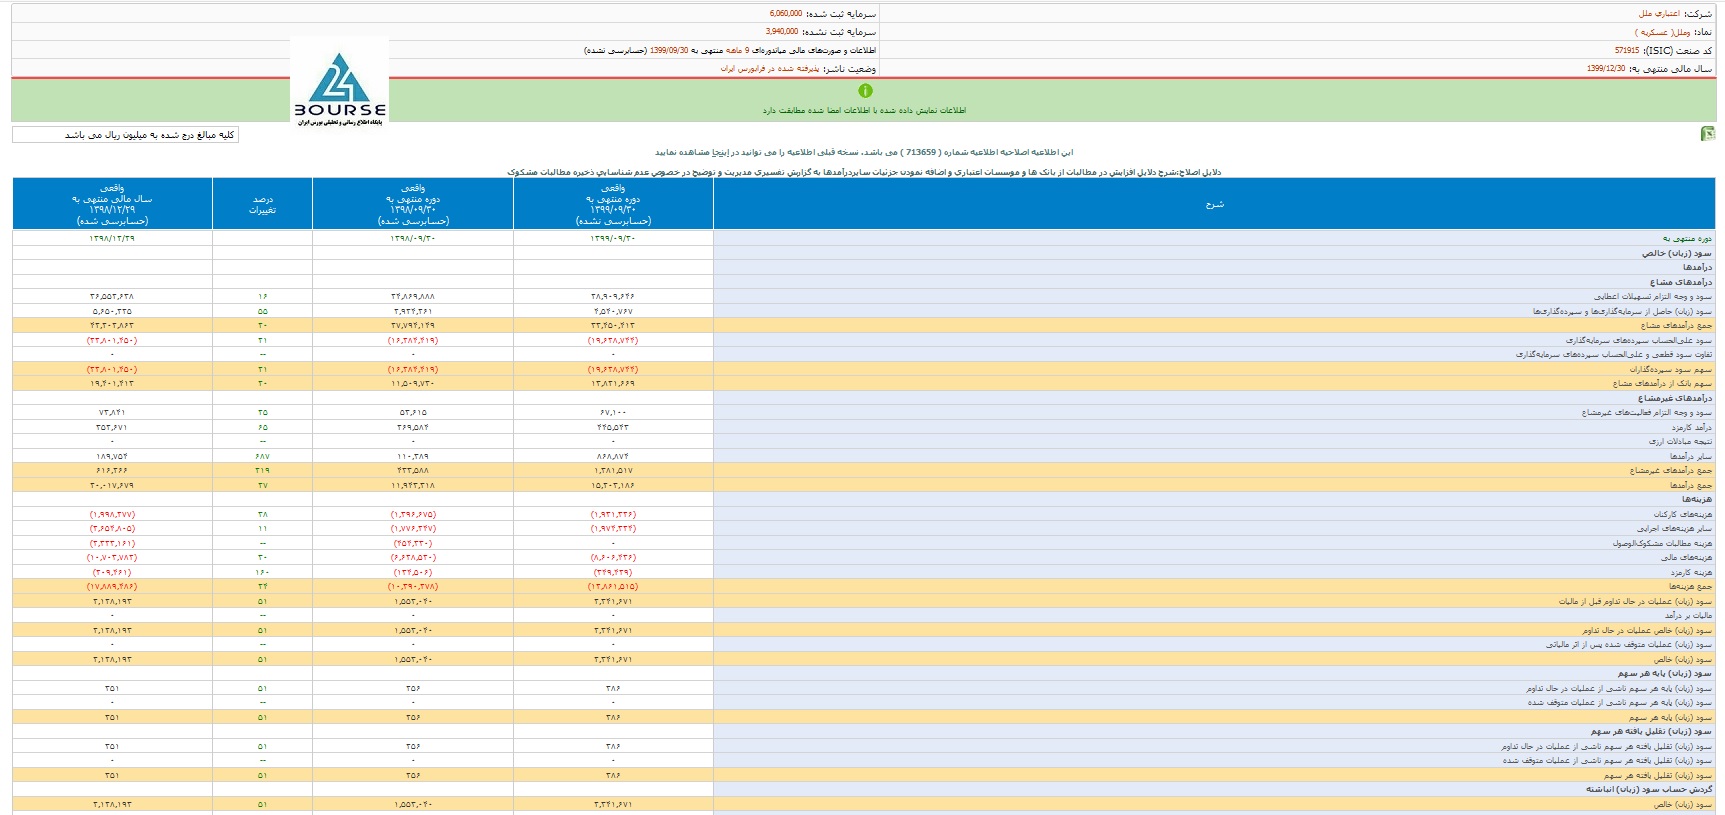Click the 16 percent change in the 'تسهیلات اعطایی' row

coord(262,297)
